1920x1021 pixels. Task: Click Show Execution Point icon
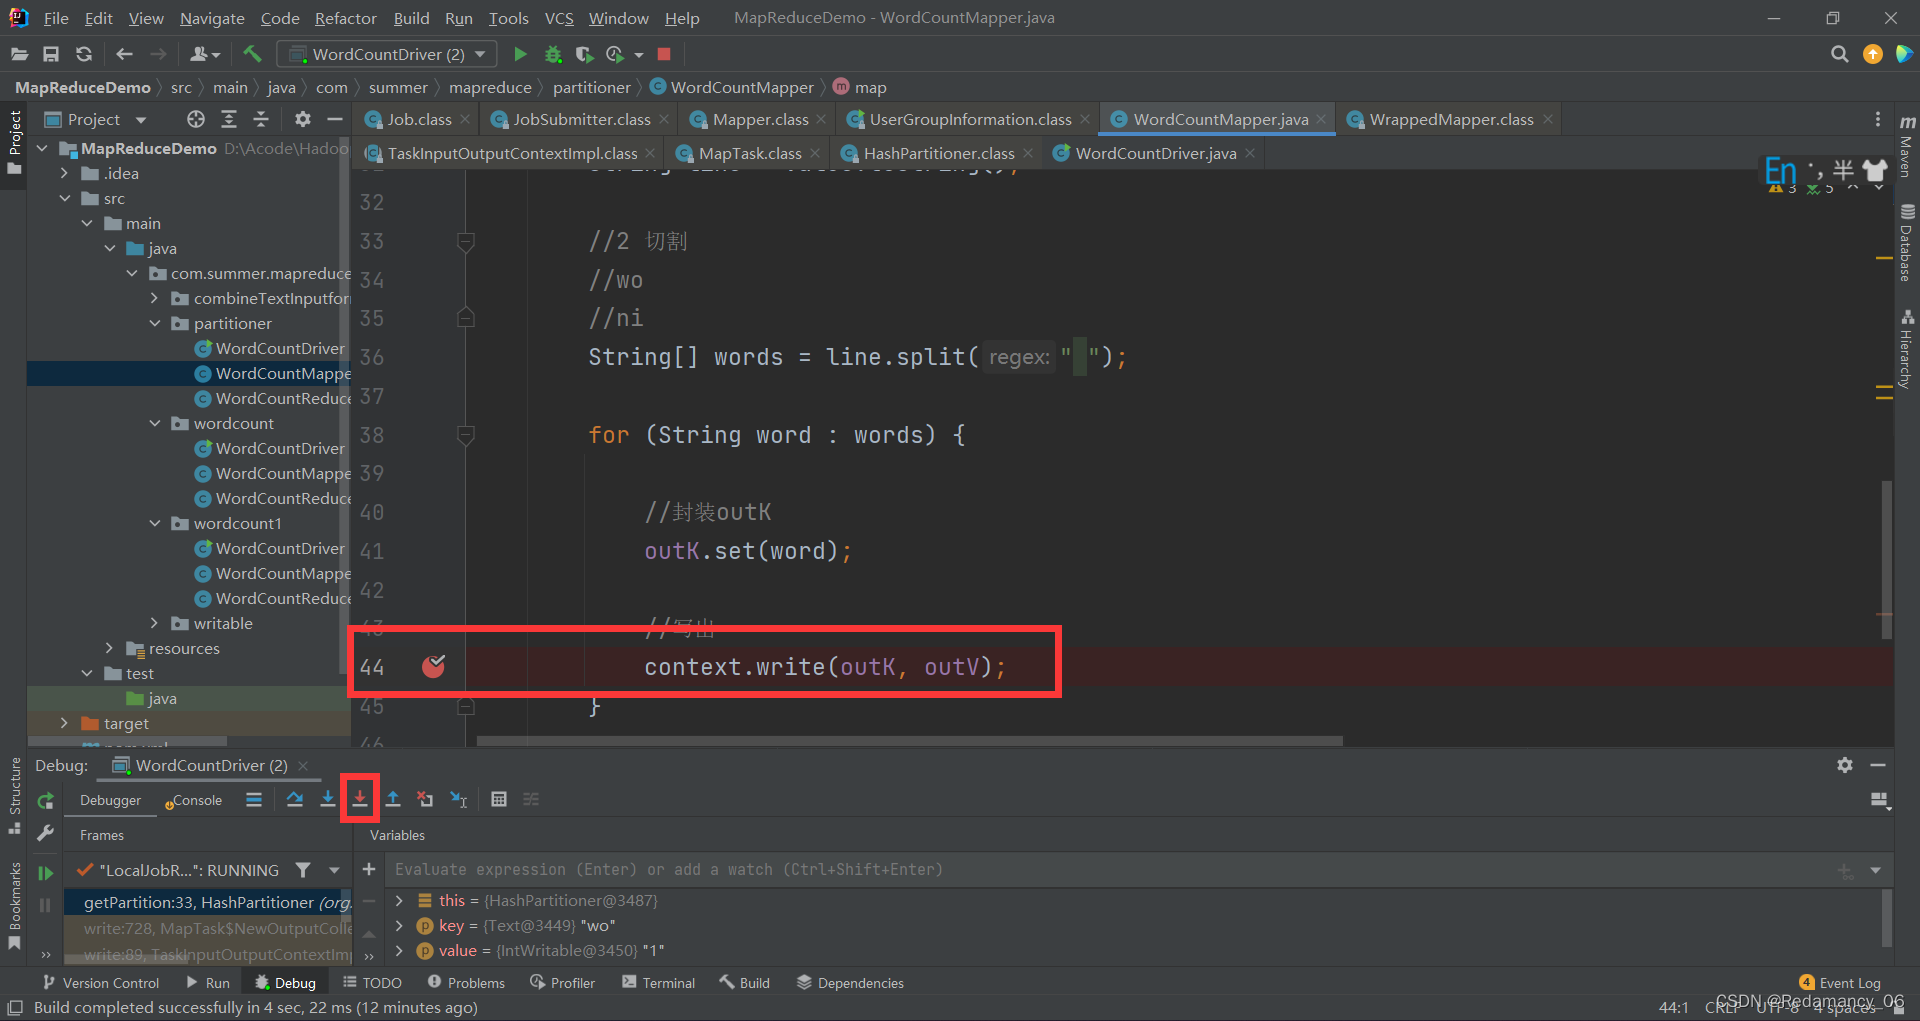pos(254,799)
